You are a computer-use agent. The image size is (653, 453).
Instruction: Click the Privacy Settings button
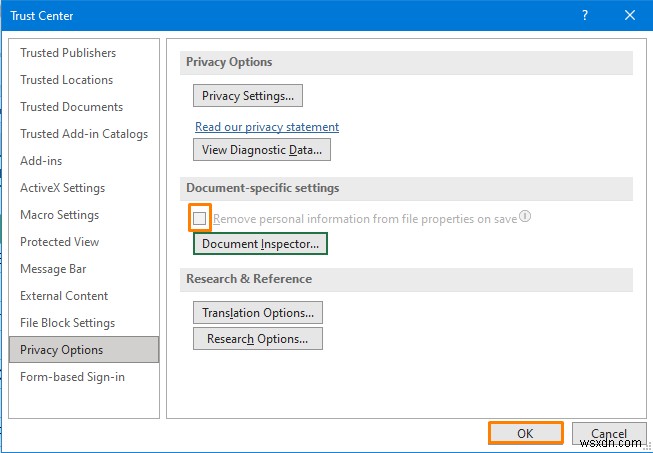pos(248,96)
